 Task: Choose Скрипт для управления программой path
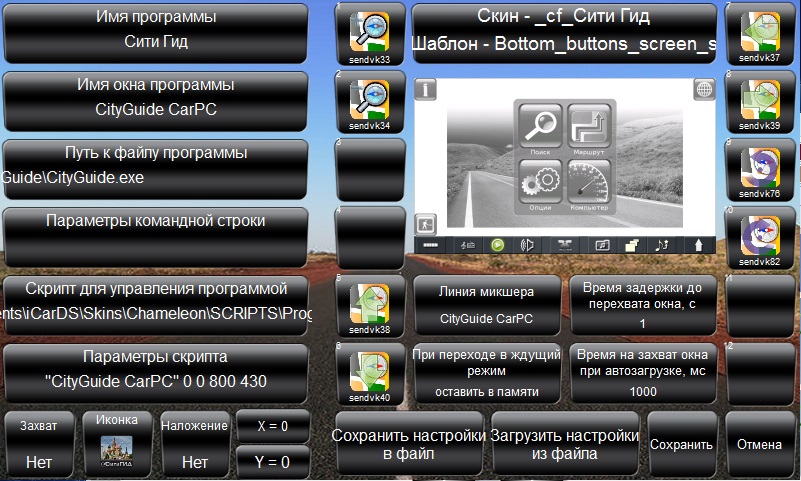pyautogui.click(x=156, y=306)
